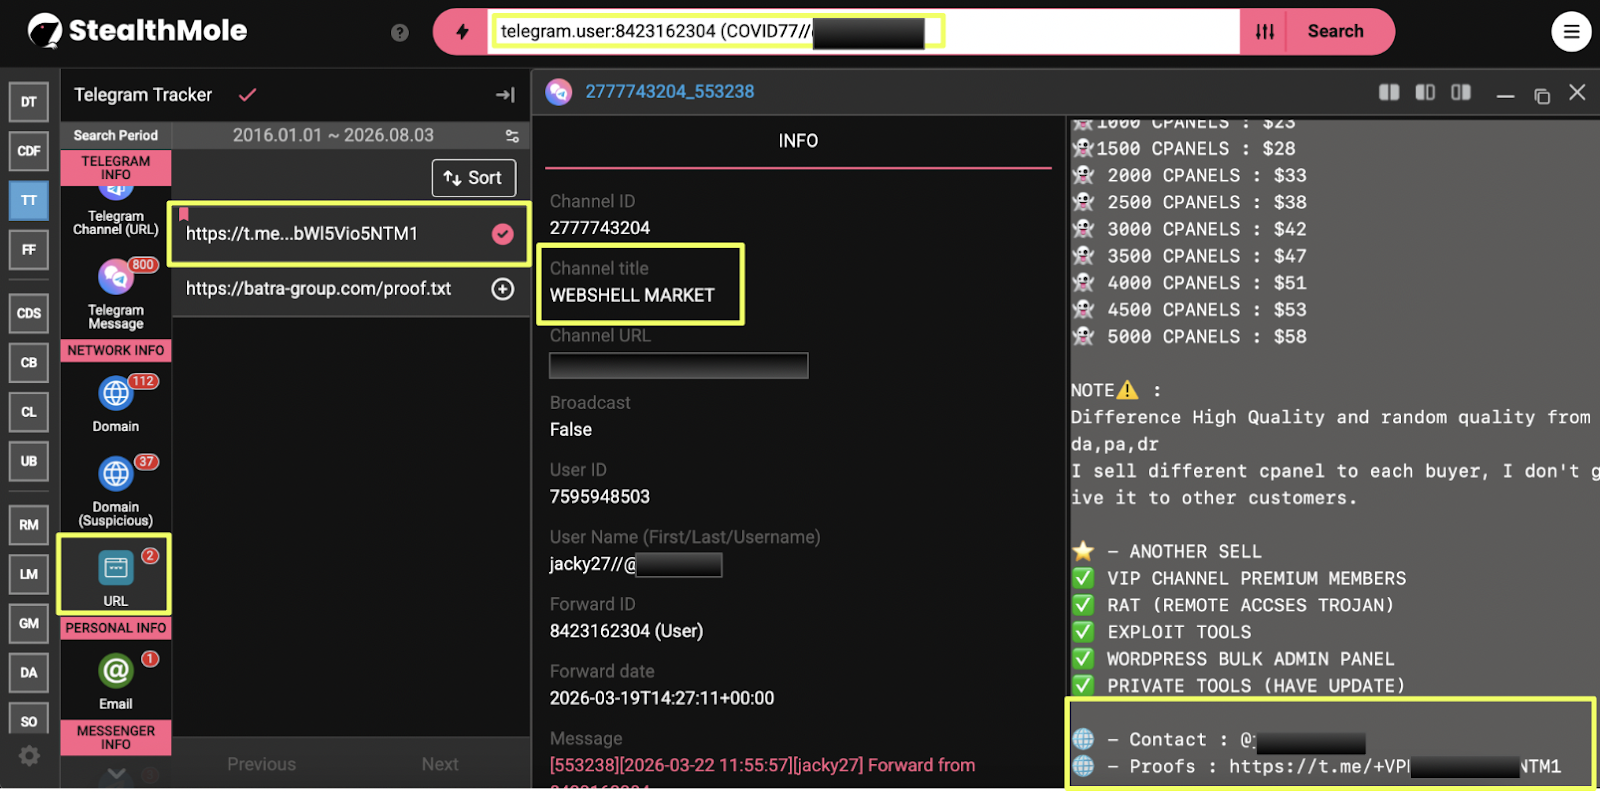This screenshot has height=794, width=1600.
Task: Open the LM module in left sidebar
Action: (29, 574)
